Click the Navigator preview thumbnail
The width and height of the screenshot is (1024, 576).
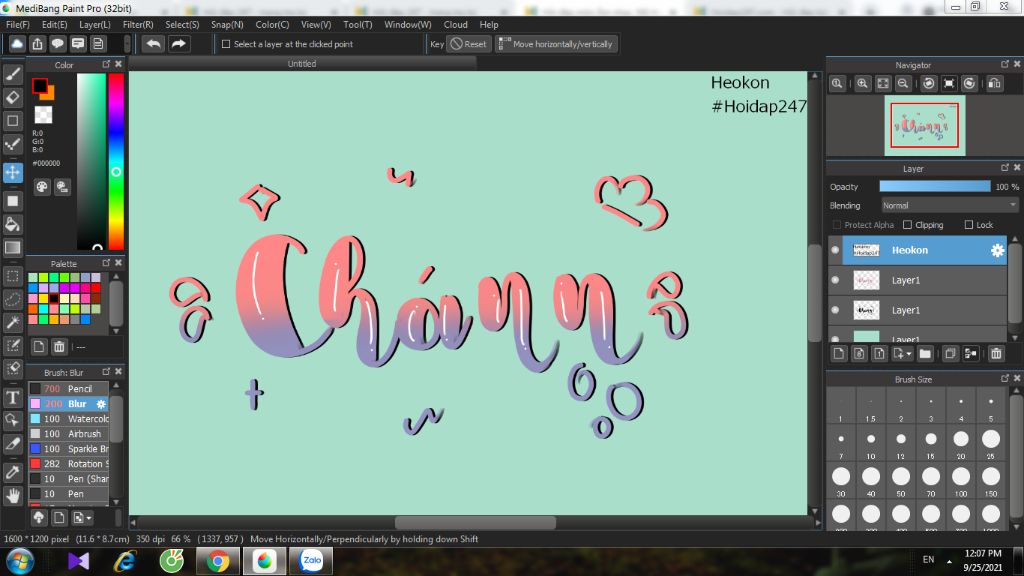point(924,125)
